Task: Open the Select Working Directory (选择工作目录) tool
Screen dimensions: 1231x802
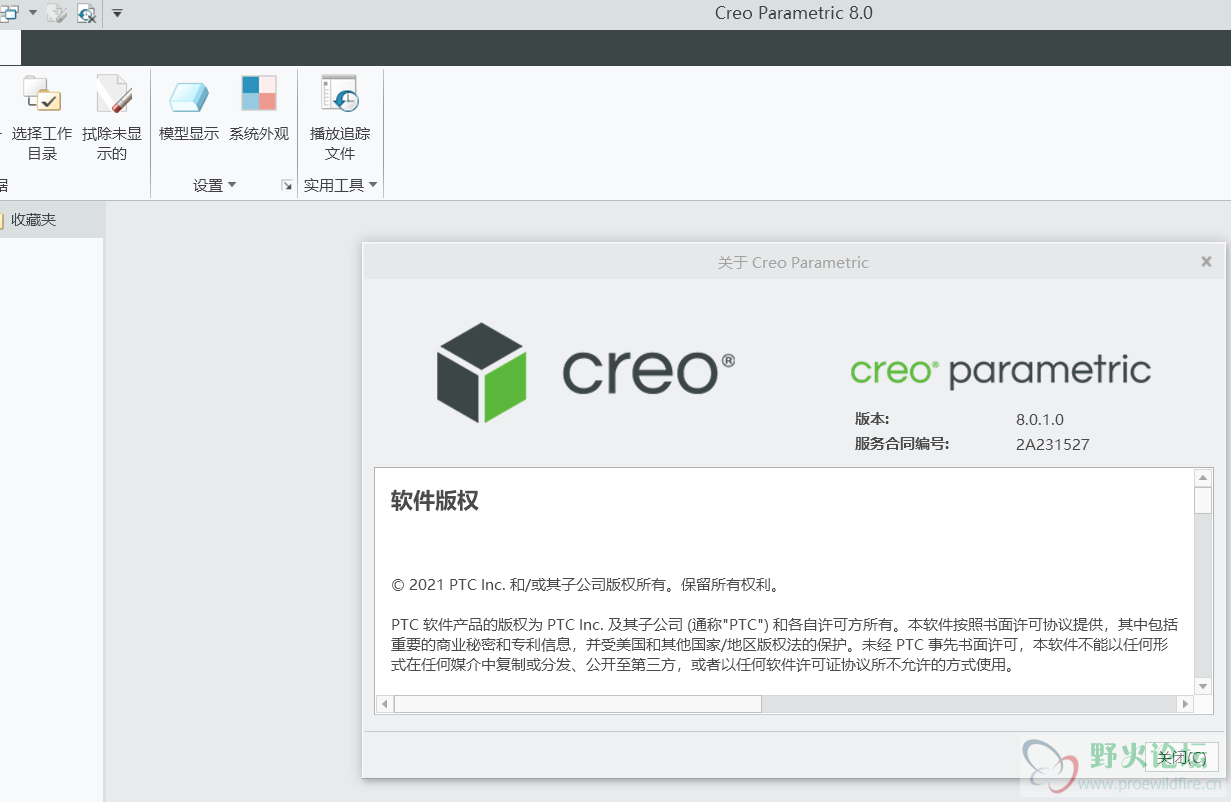Action: tap(42, 118)
